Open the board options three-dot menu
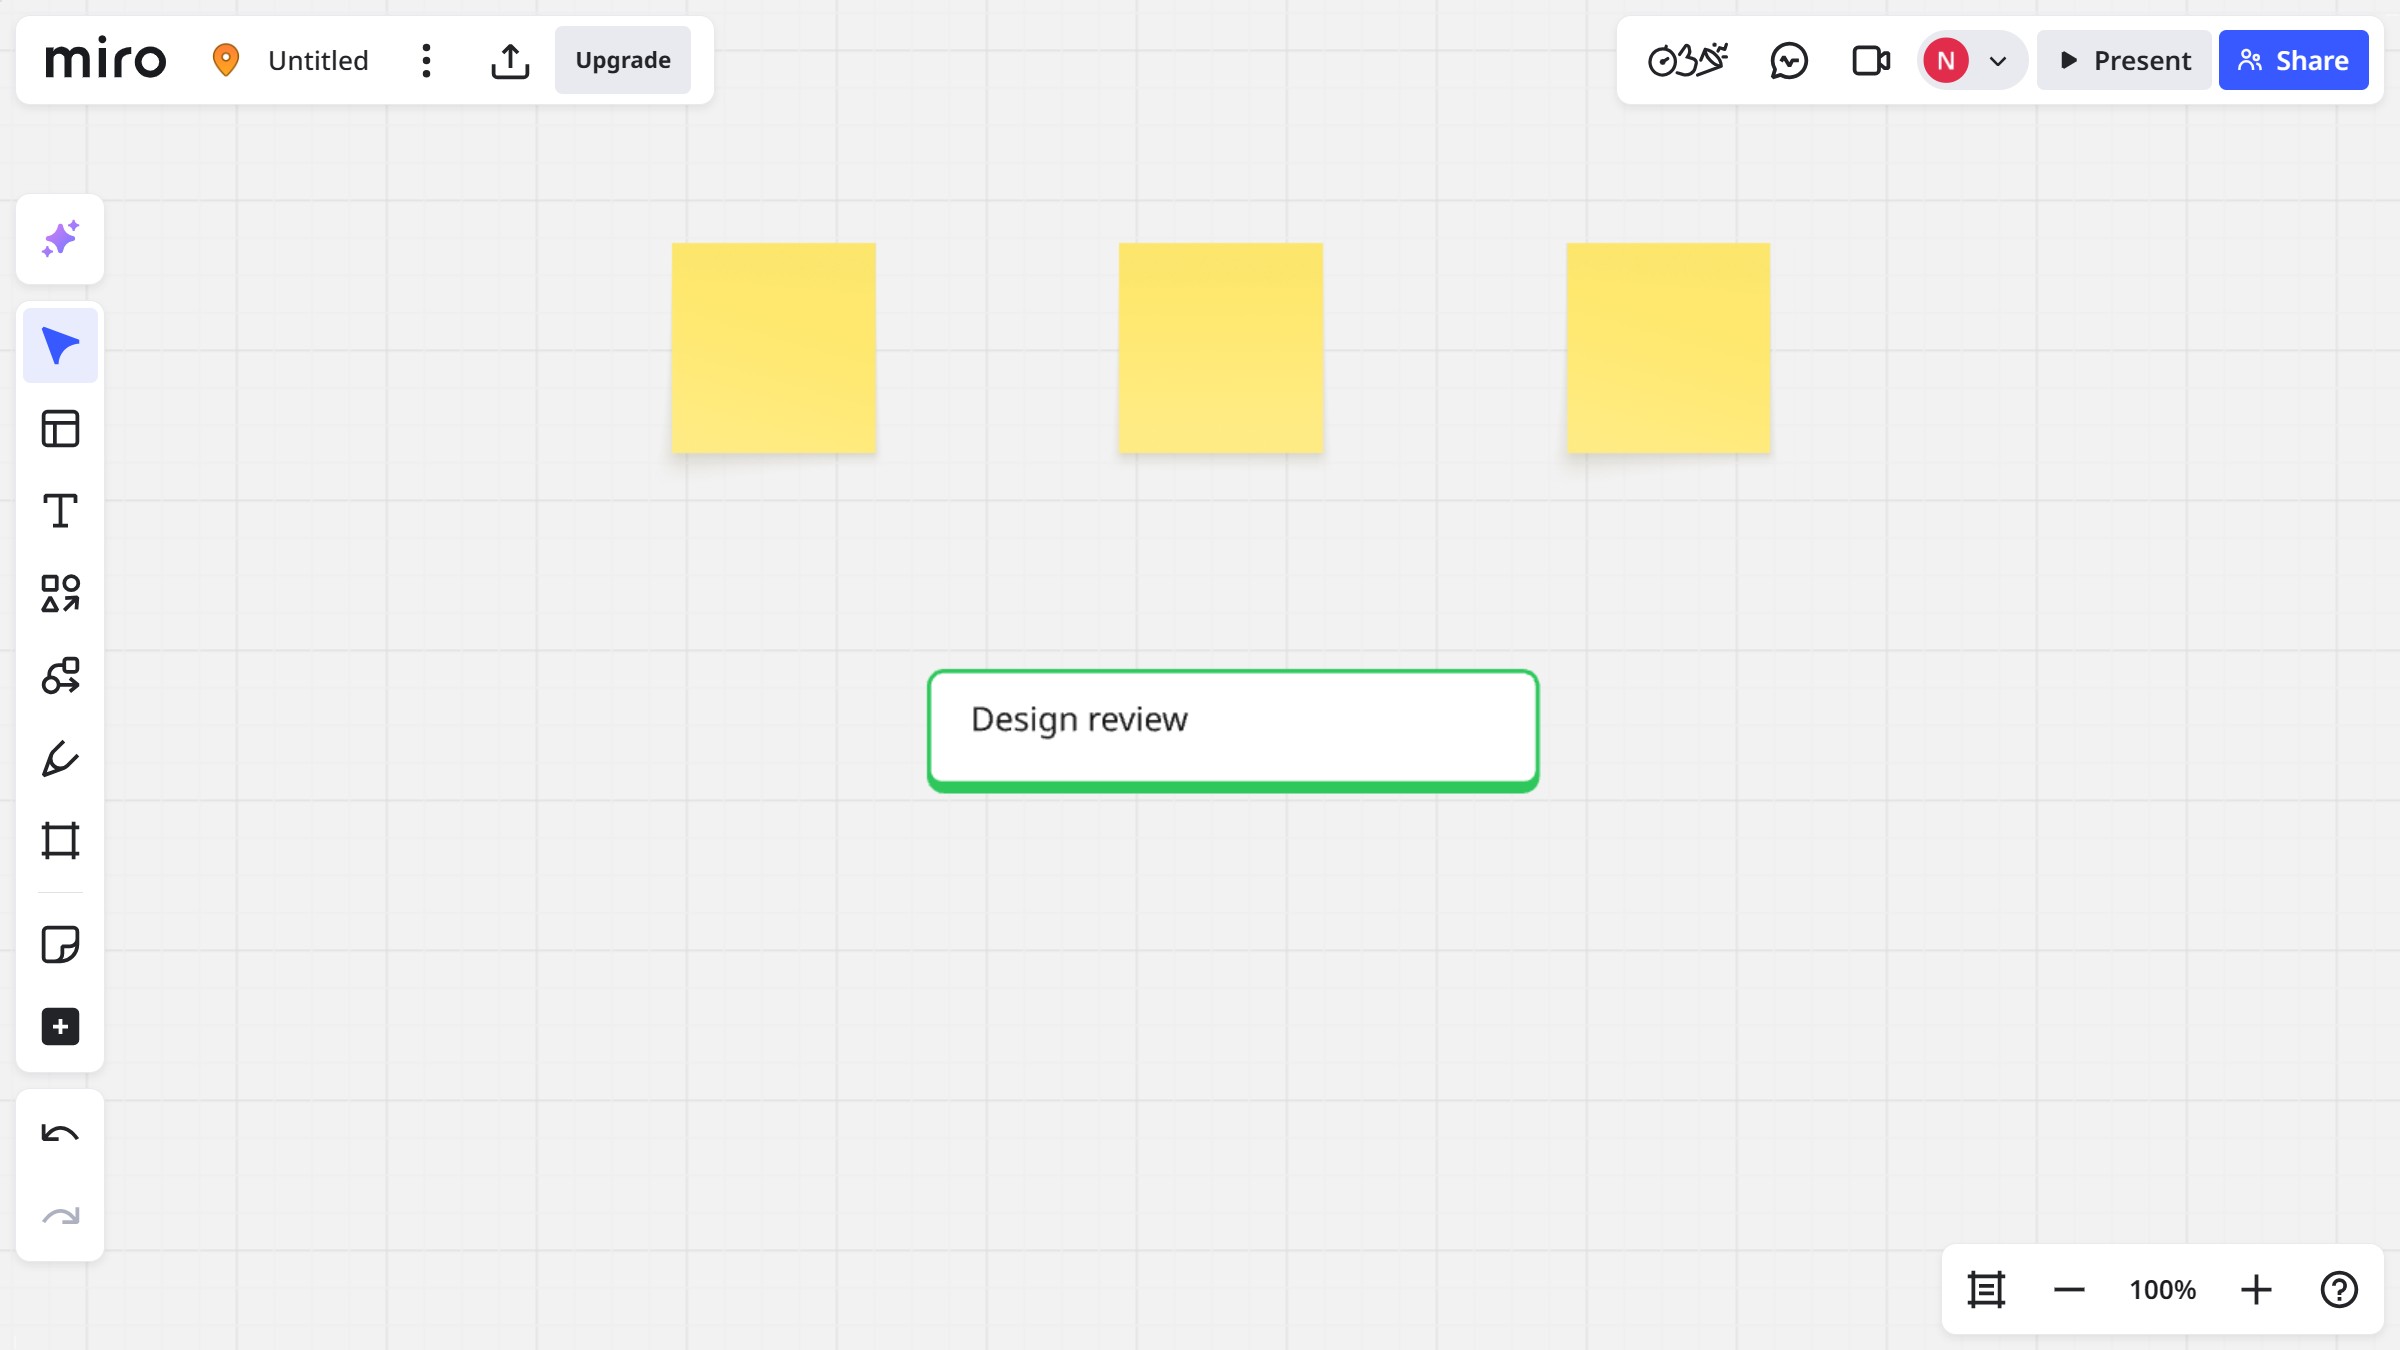 coord(426,61)
